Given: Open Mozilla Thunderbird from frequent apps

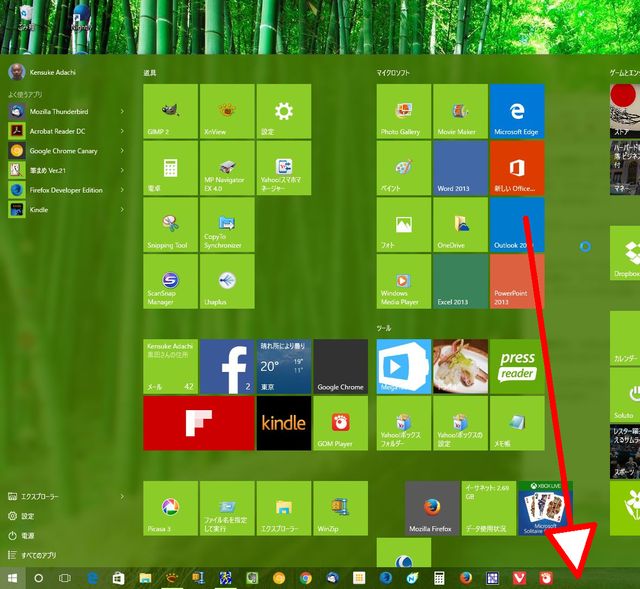Looking at the screenshot, I should tap(59, 111).
